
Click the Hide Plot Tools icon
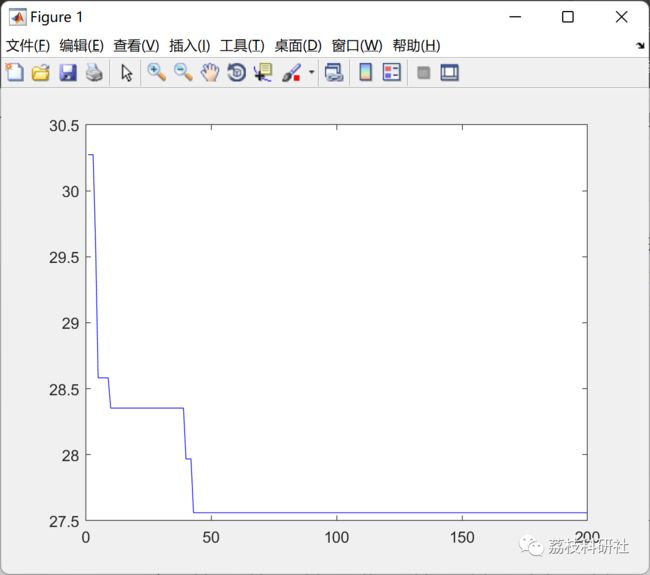[423, 73]
